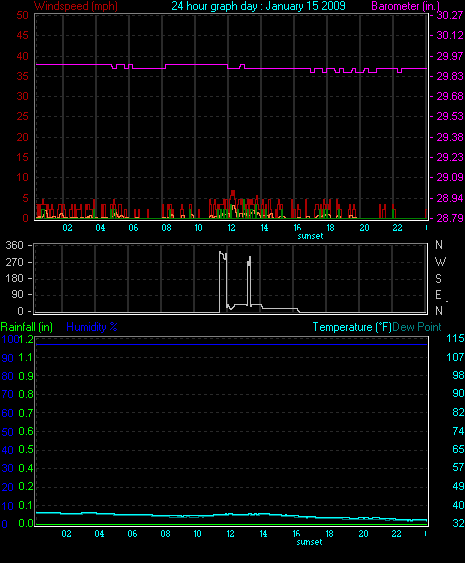Screen dimensions: 465x563
Task: Click the sunset marker under wind graph
Action: 310,236
